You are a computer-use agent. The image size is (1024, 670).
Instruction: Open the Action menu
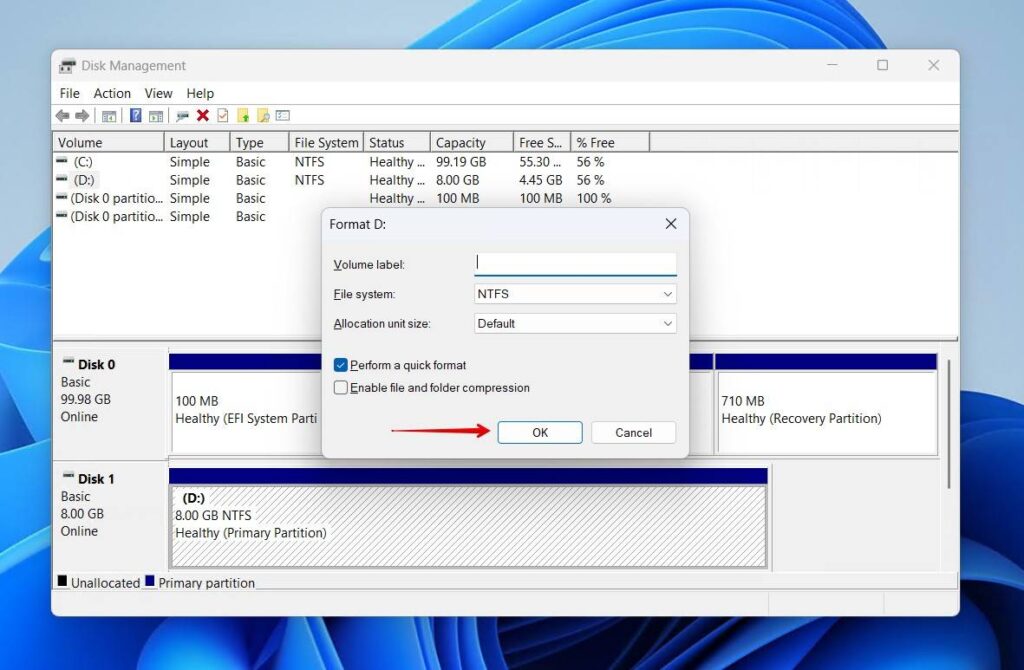coord(112,93)
